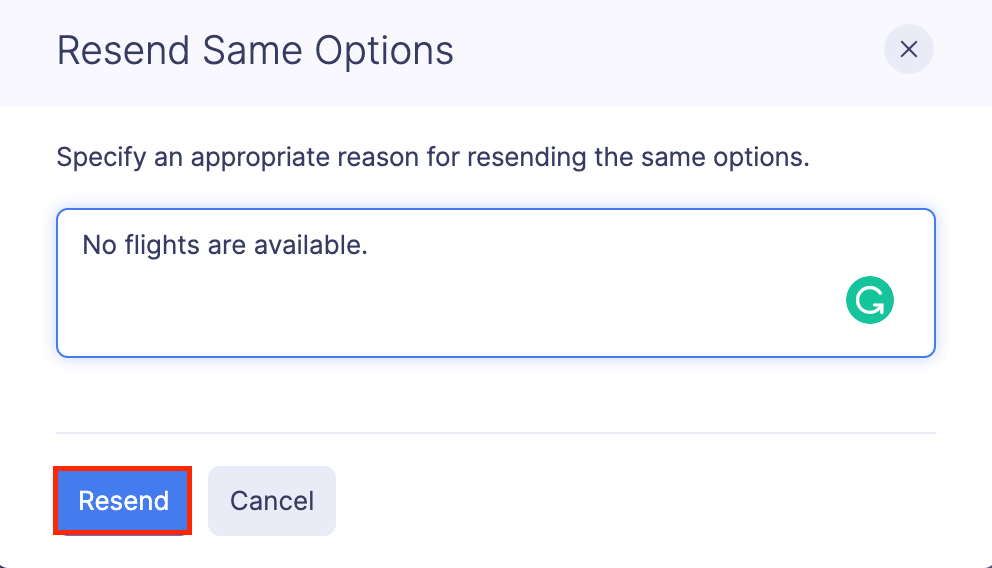Click the horizontal divider above the buttons
The image size is (992, 568).
[x=495, y=433]
